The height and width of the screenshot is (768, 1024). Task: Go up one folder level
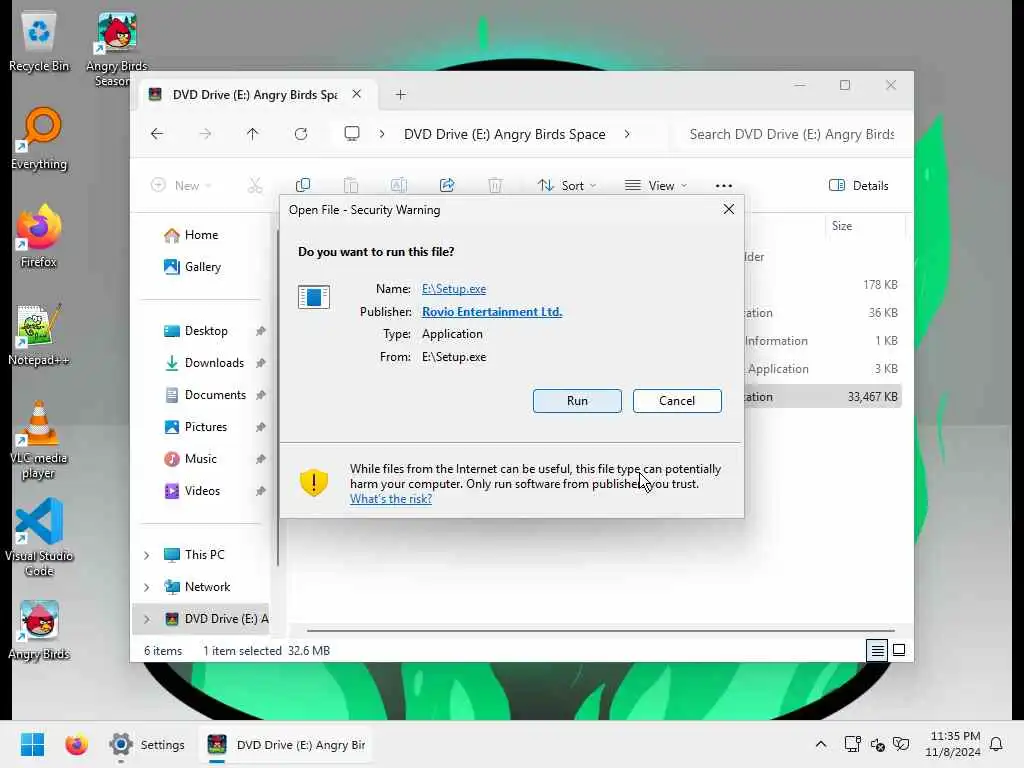click(x=253, y=134)
